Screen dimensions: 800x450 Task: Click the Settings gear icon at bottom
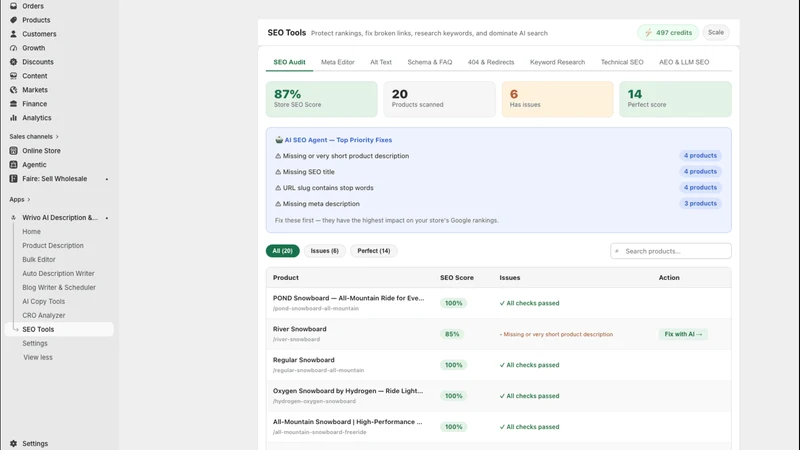point(13,443)
